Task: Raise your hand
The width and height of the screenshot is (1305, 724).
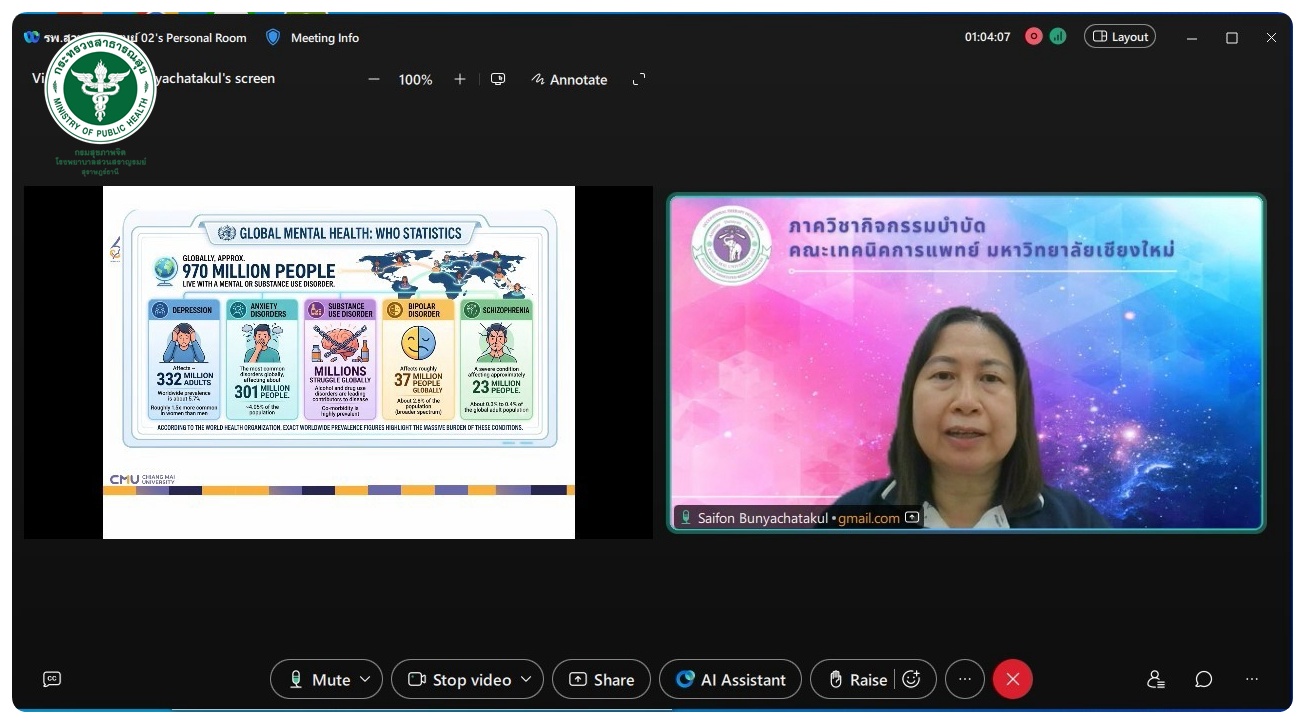Action: tap(858, 679)
